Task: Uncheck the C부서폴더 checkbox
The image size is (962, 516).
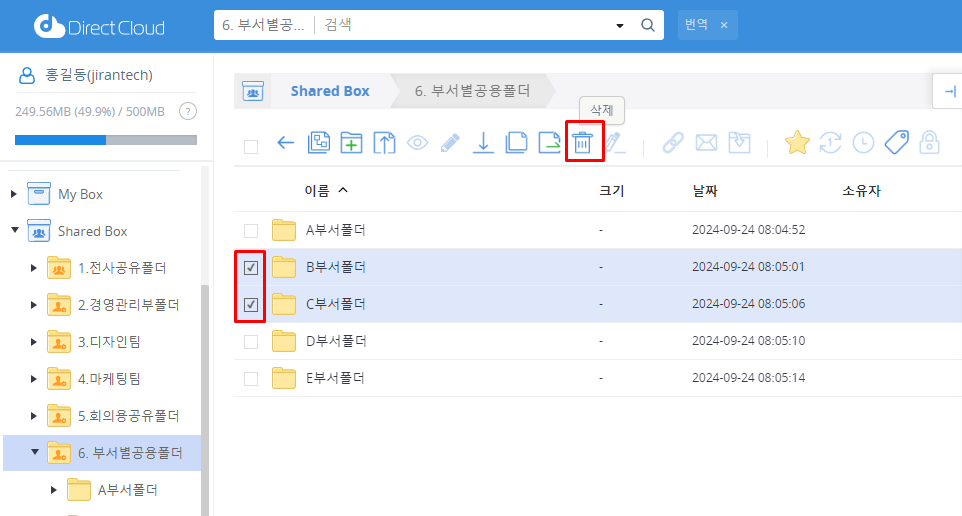Action: [251, 305]
